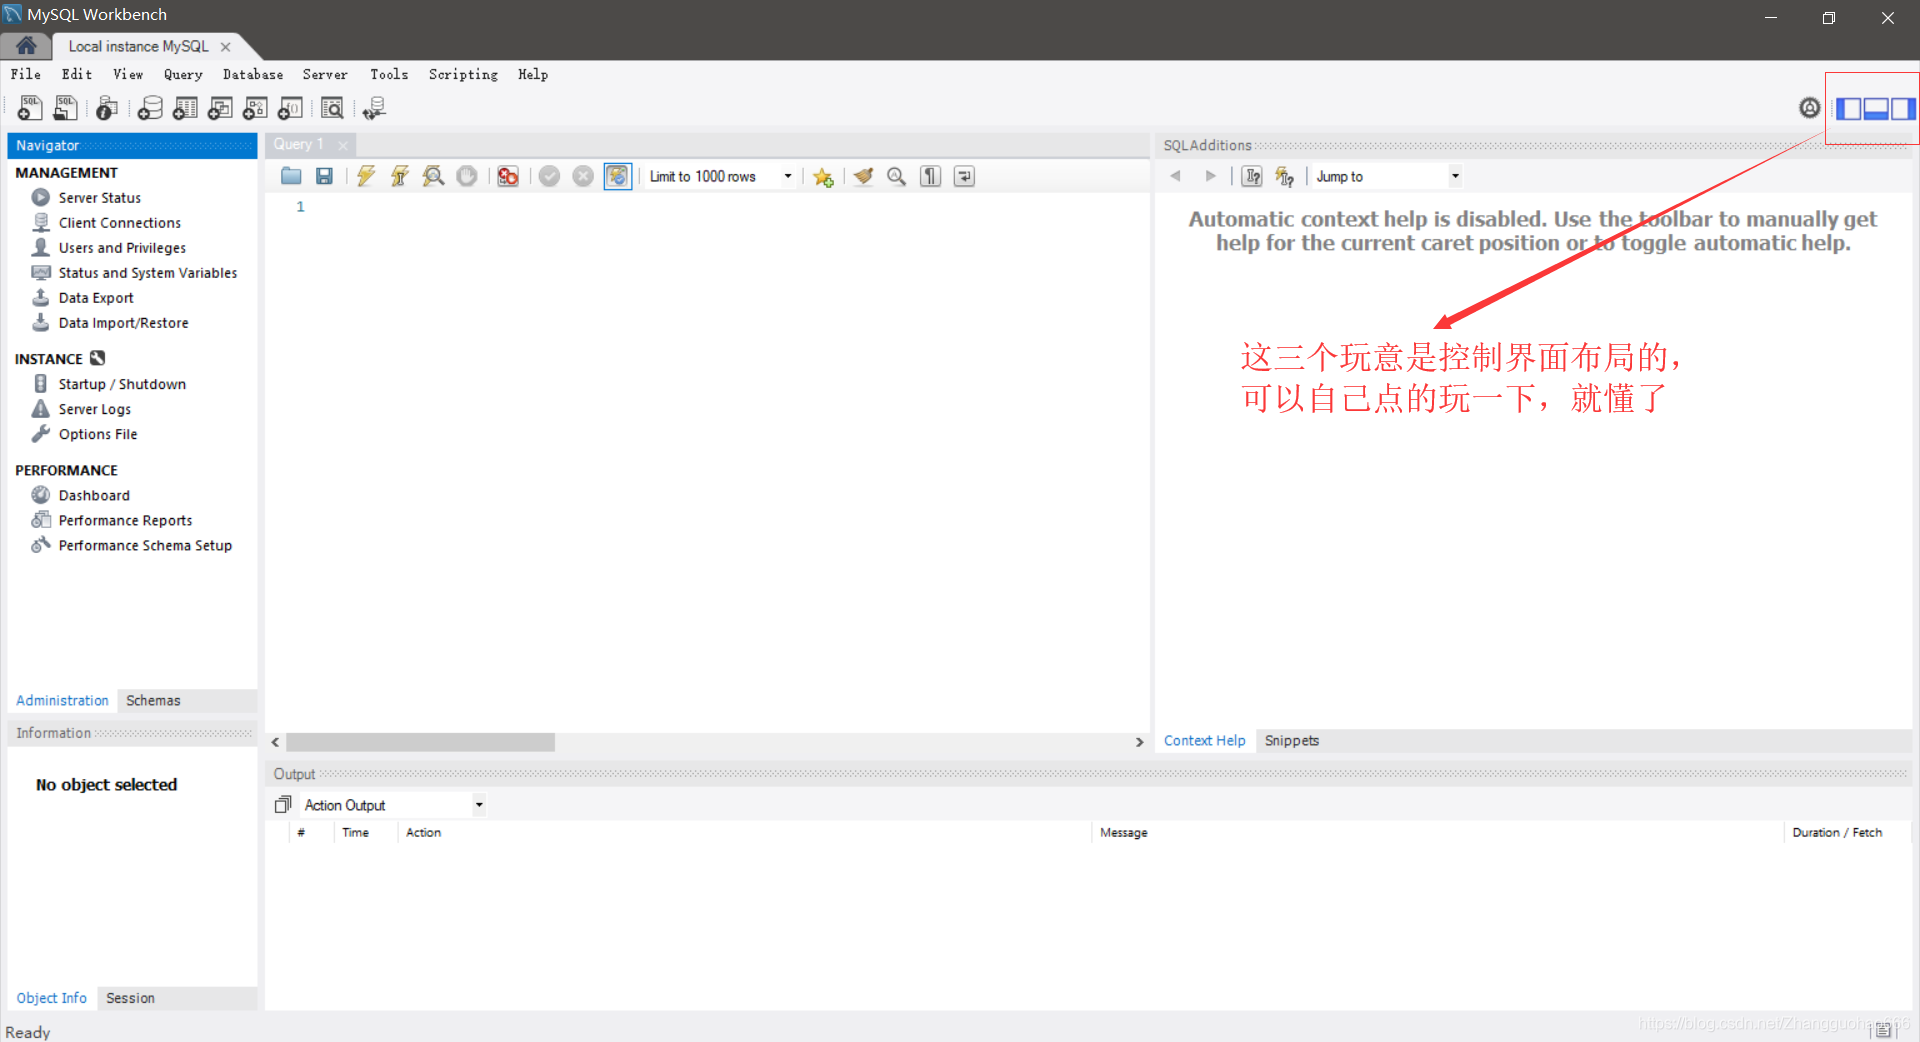
Task: Create a new table in the active schema
Action: [x=185, y=108]
